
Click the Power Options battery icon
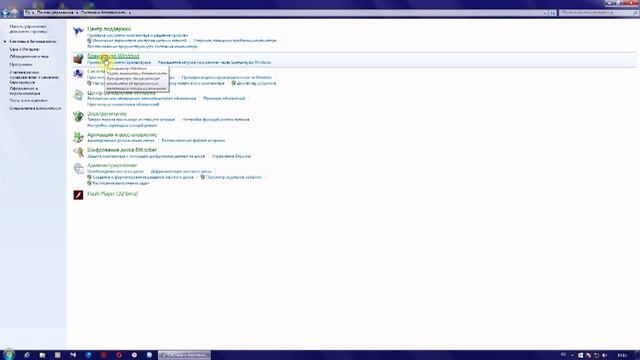click(x=78, y=116)
